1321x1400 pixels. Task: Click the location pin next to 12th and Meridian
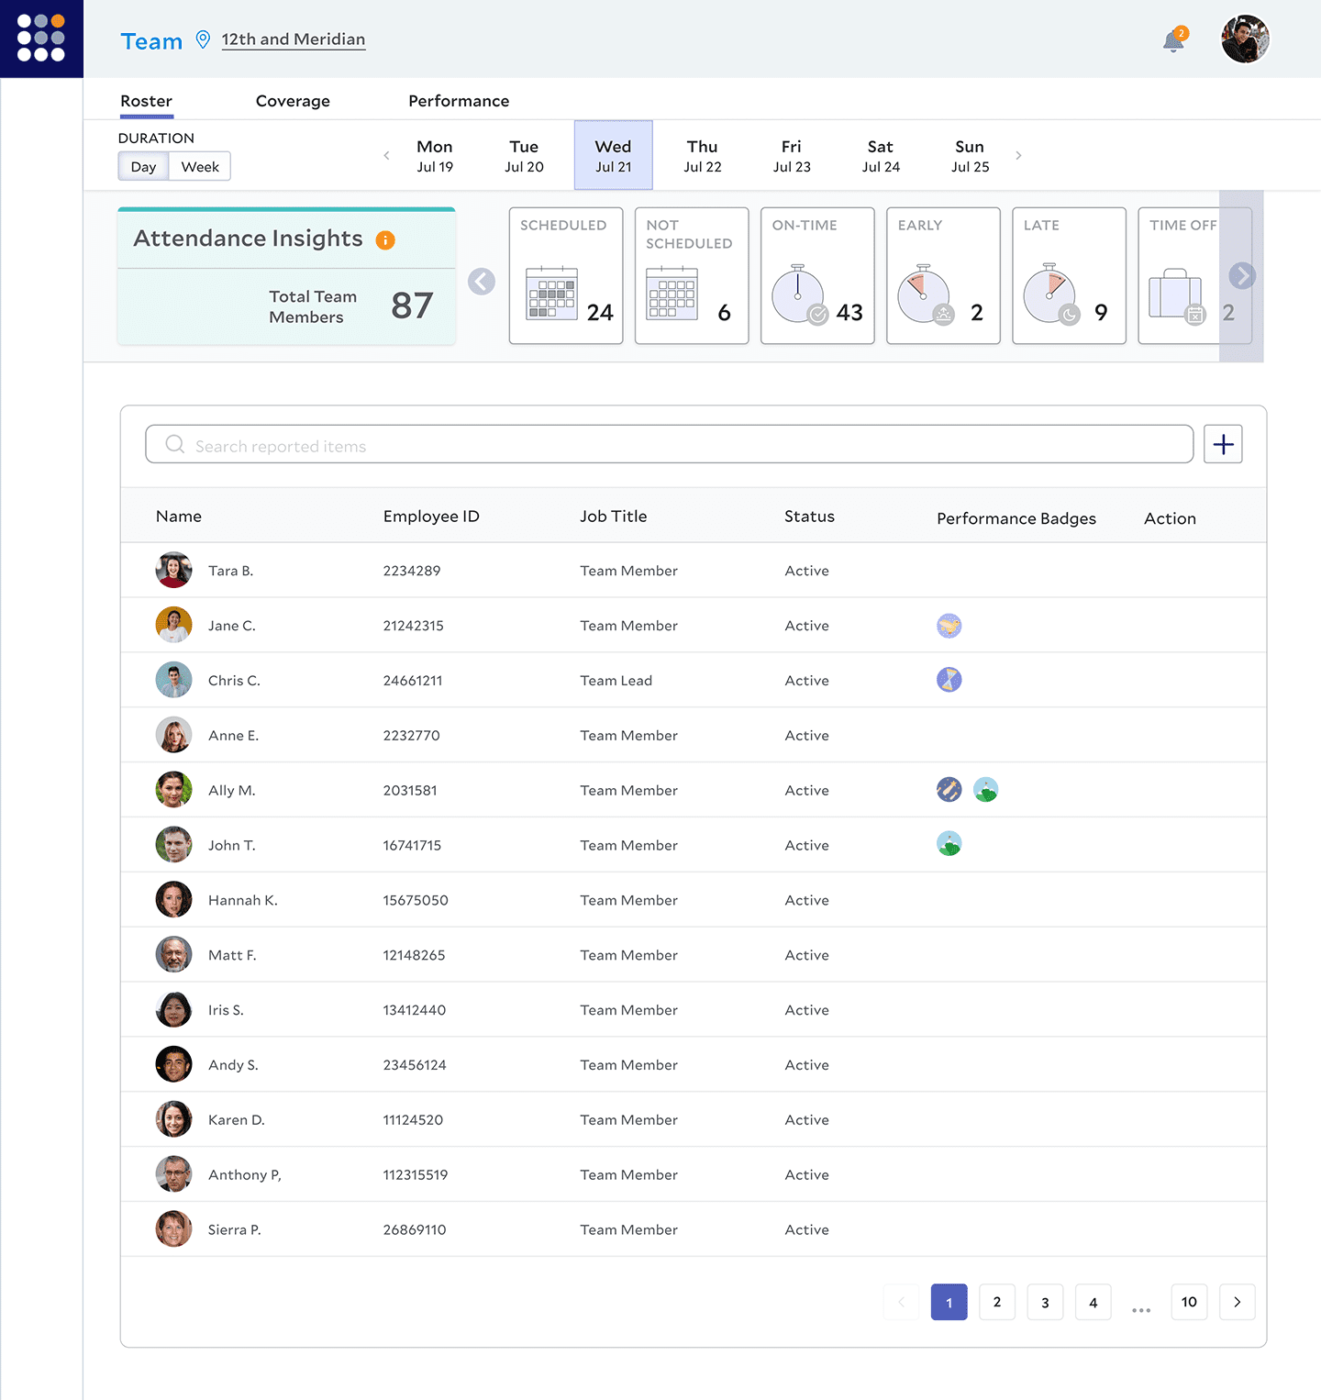pos(203,40)
